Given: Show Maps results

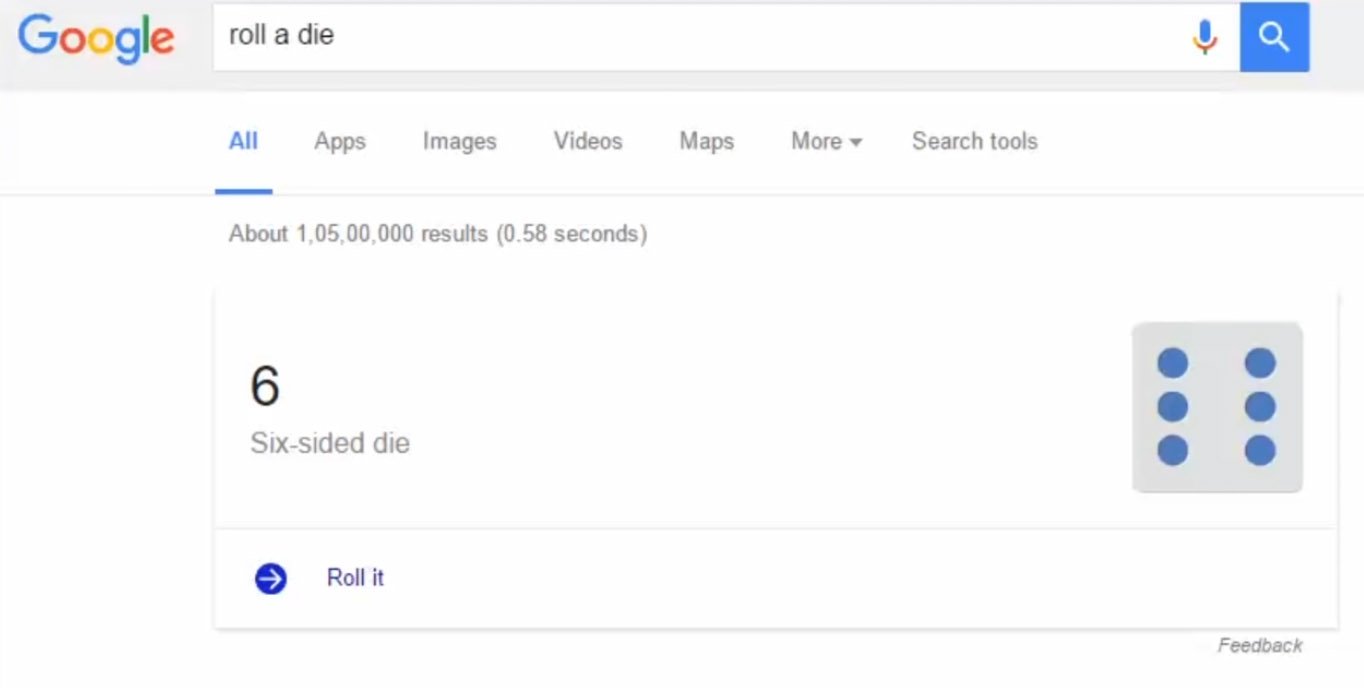Looking at the screenshot, I should pos(706,141).
